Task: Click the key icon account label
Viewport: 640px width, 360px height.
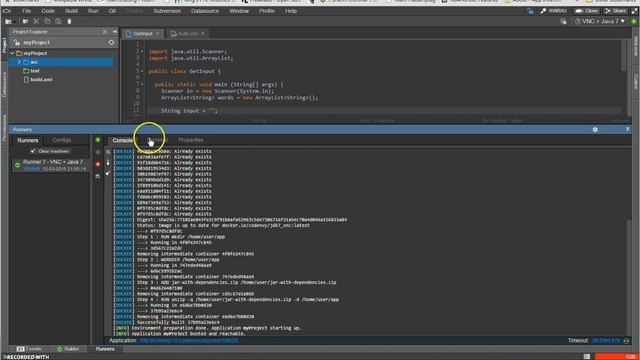Action: (553, 11)
